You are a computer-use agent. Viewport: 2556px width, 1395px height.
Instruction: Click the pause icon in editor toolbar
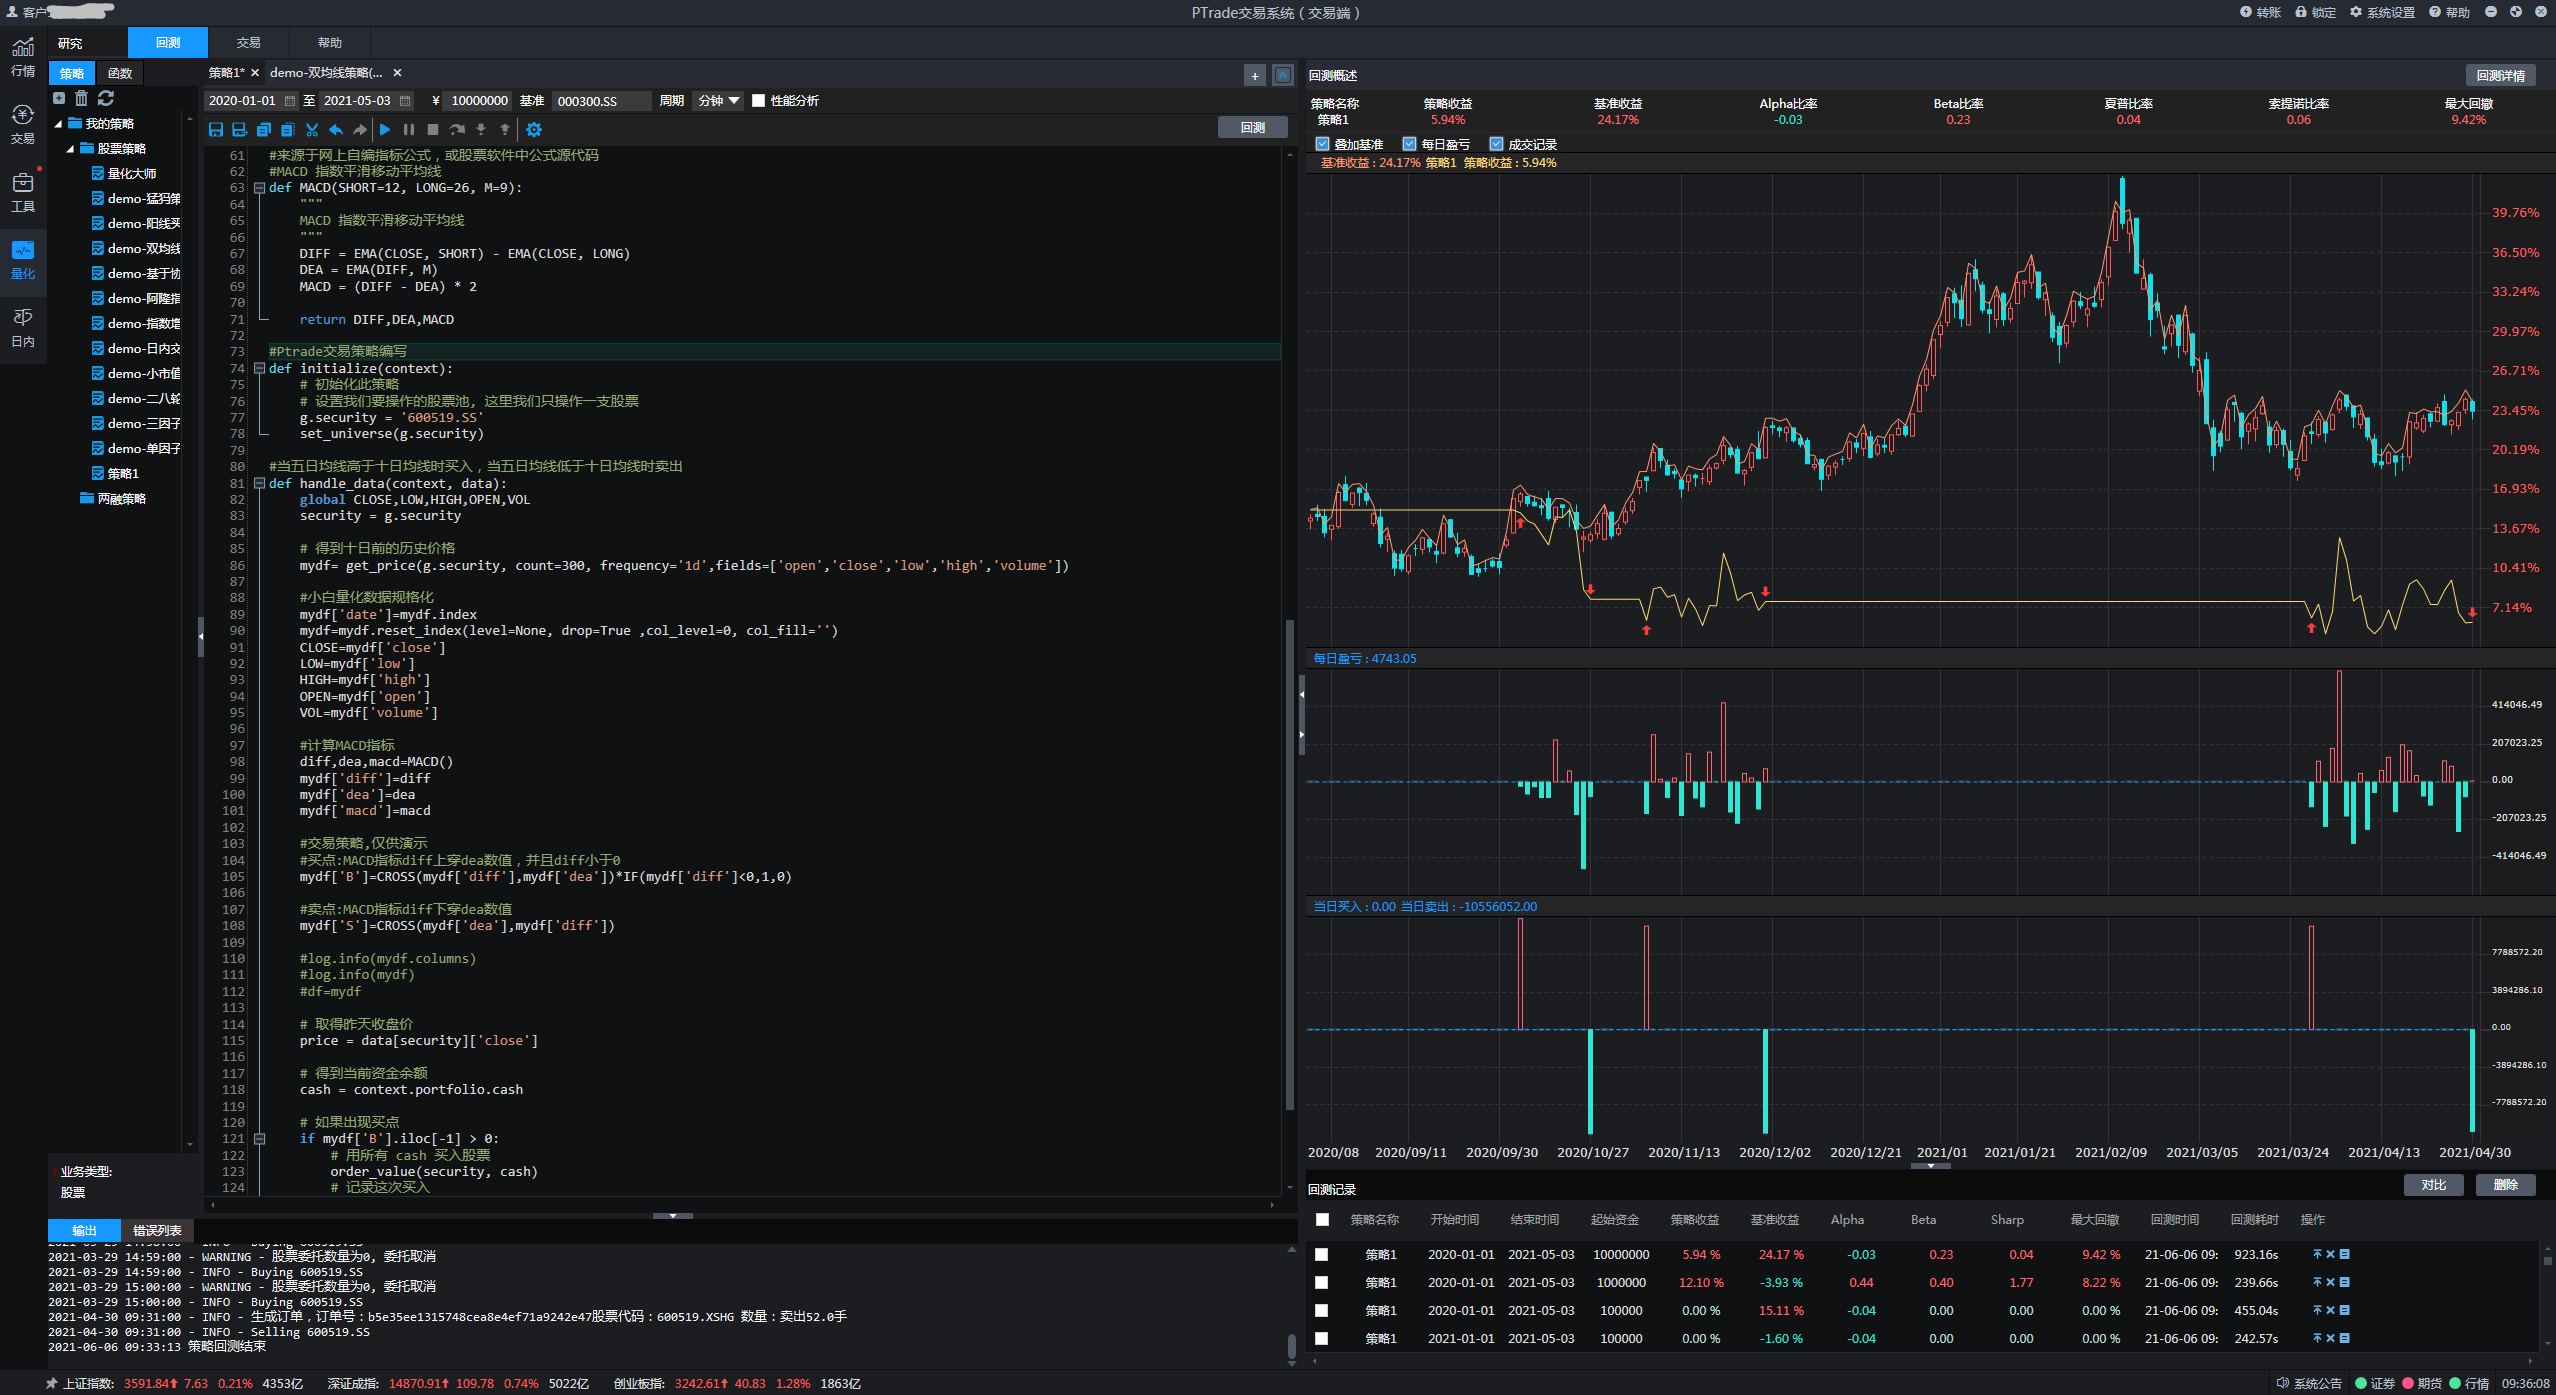[x=409, y=130]
